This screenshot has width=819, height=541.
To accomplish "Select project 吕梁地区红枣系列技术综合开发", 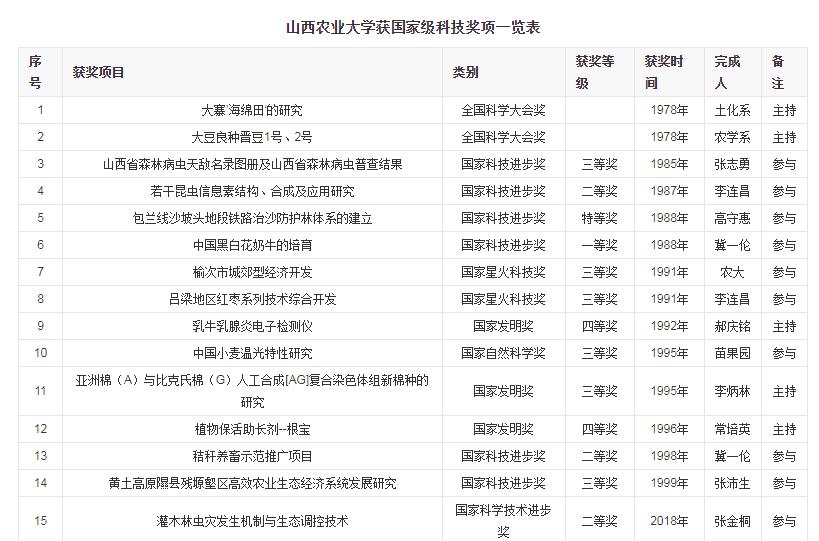I will (252, 300).
